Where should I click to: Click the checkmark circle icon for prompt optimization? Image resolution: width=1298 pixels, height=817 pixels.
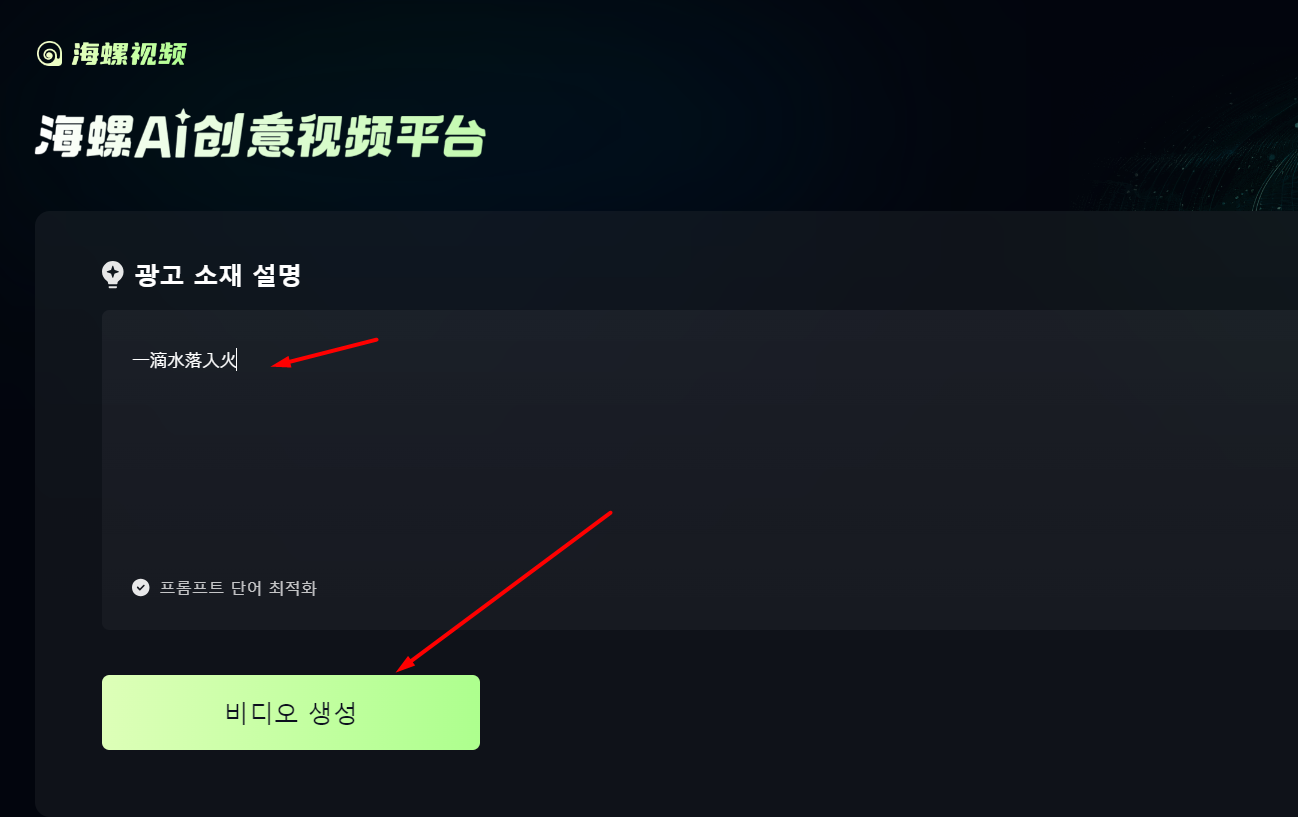(x=141, y=588)
